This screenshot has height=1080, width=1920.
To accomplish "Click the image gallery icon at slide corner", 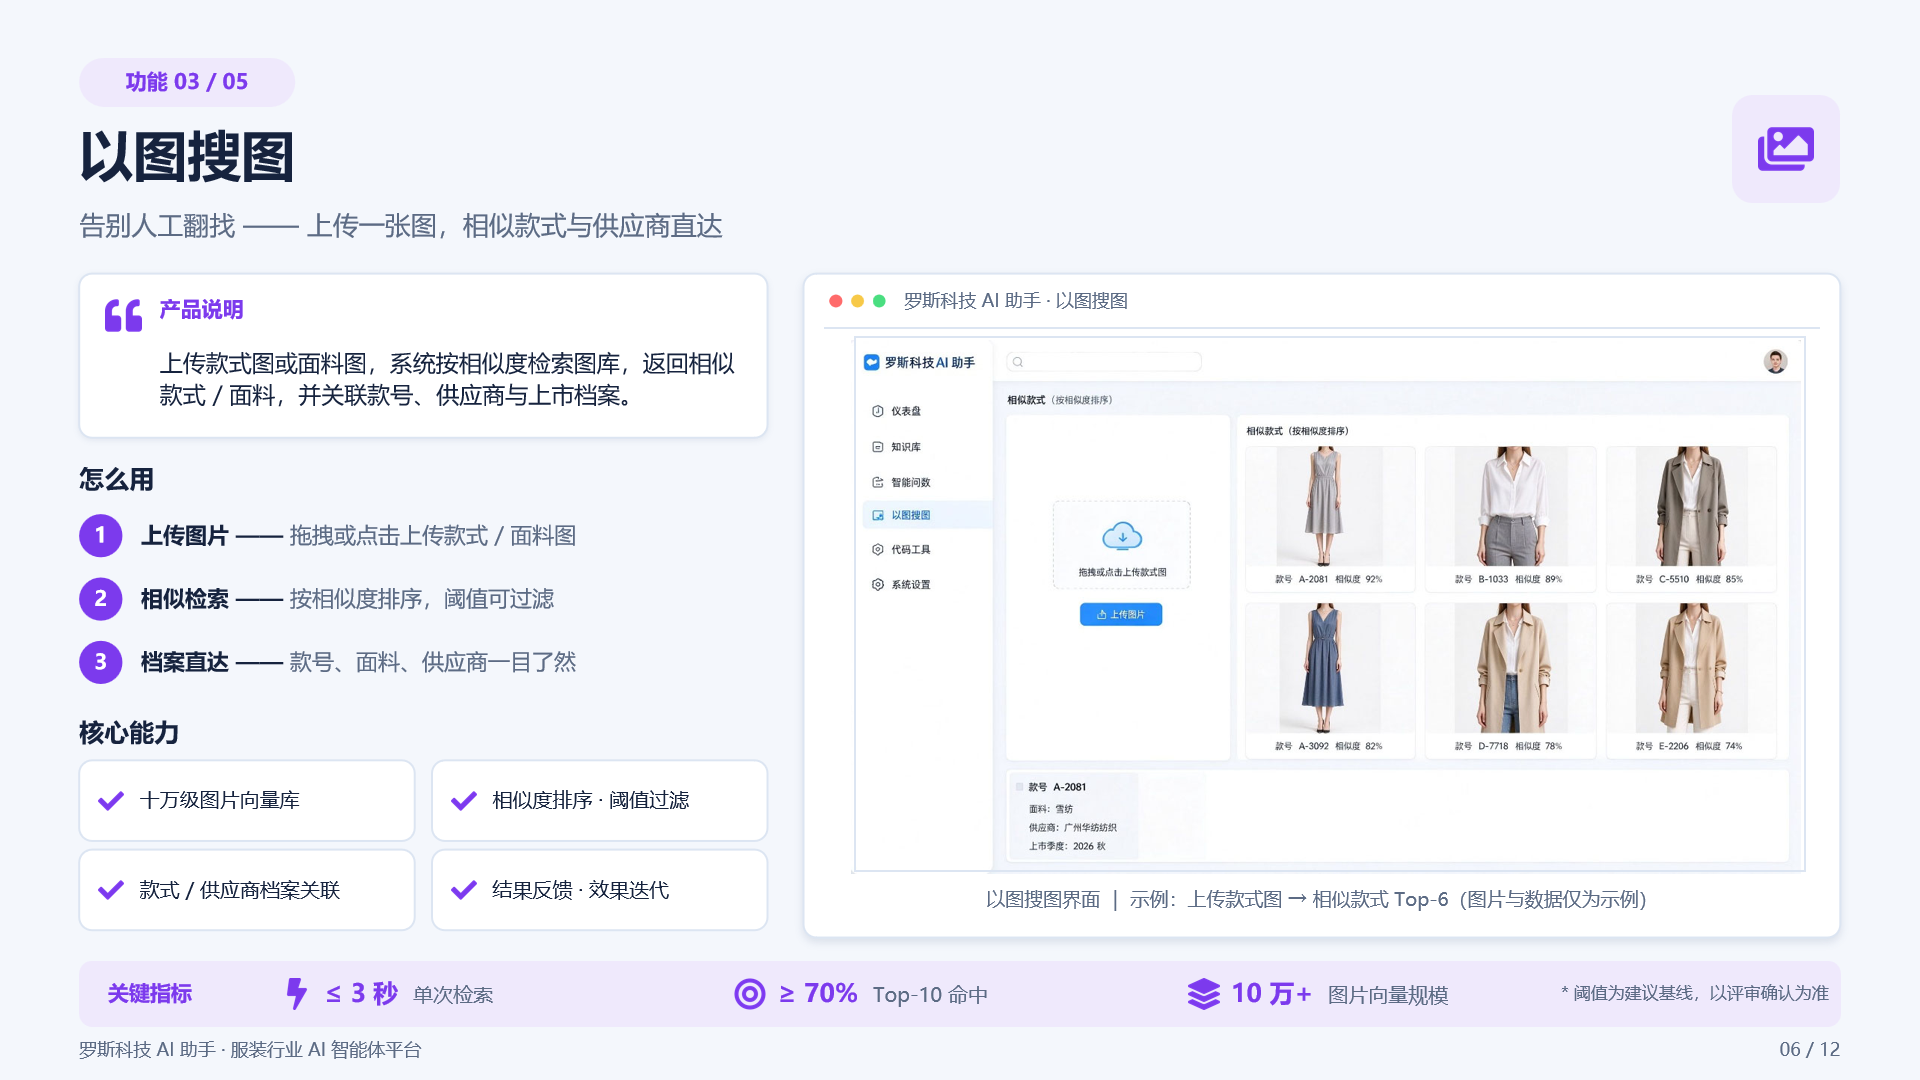I will pos(1785,149).
